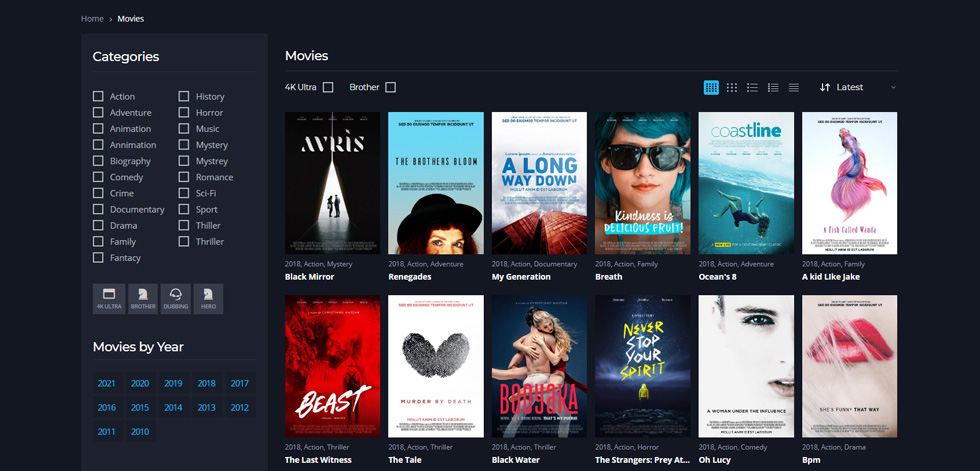This screenshot has width=980, height=471.
Task: Enable the Sci-Fi category checkbox
Action: click(x=184, y=193)
